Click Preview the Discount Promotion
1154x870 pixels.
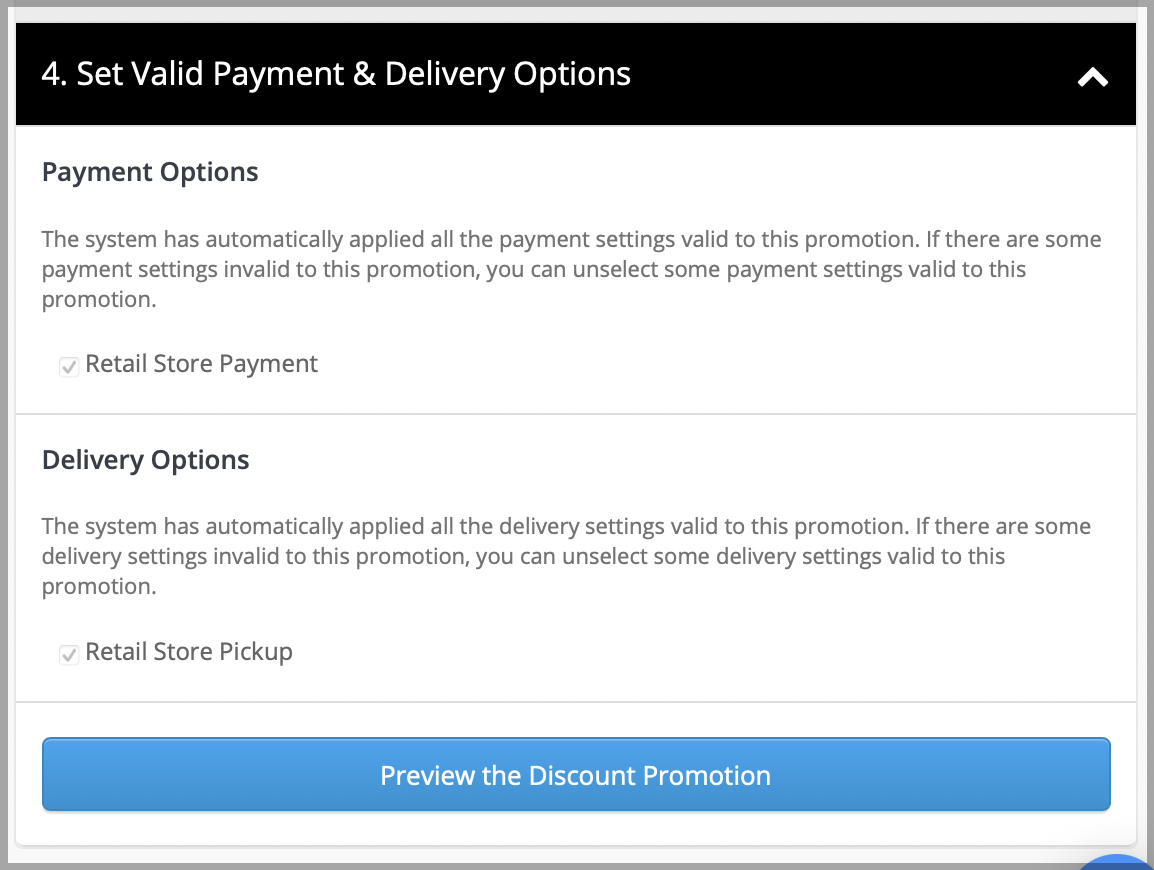[x=576, y=774]
